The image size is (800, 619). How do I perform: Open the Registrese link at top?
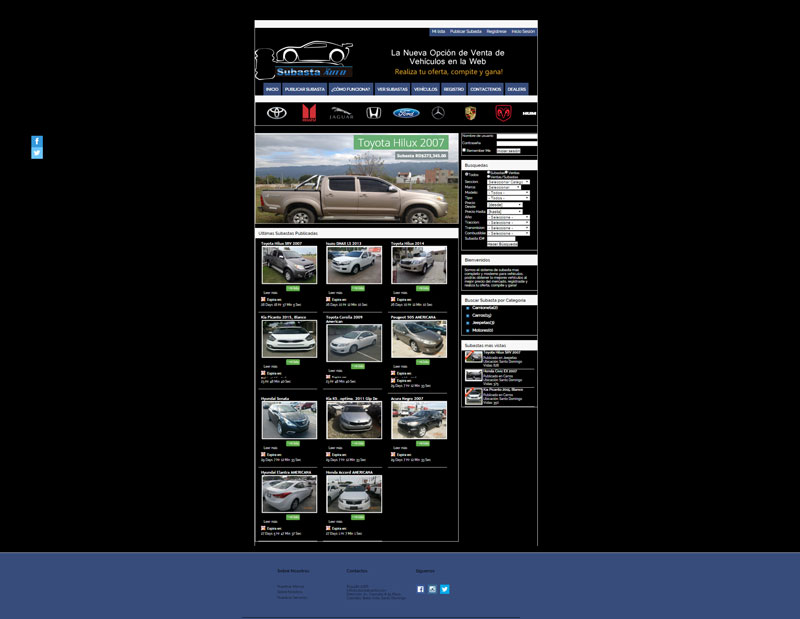point(496,32)
